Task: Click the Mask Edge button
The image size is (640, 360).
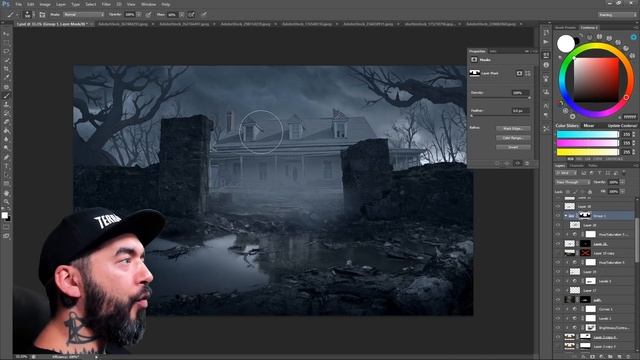Action: click(x=513, y=129)
